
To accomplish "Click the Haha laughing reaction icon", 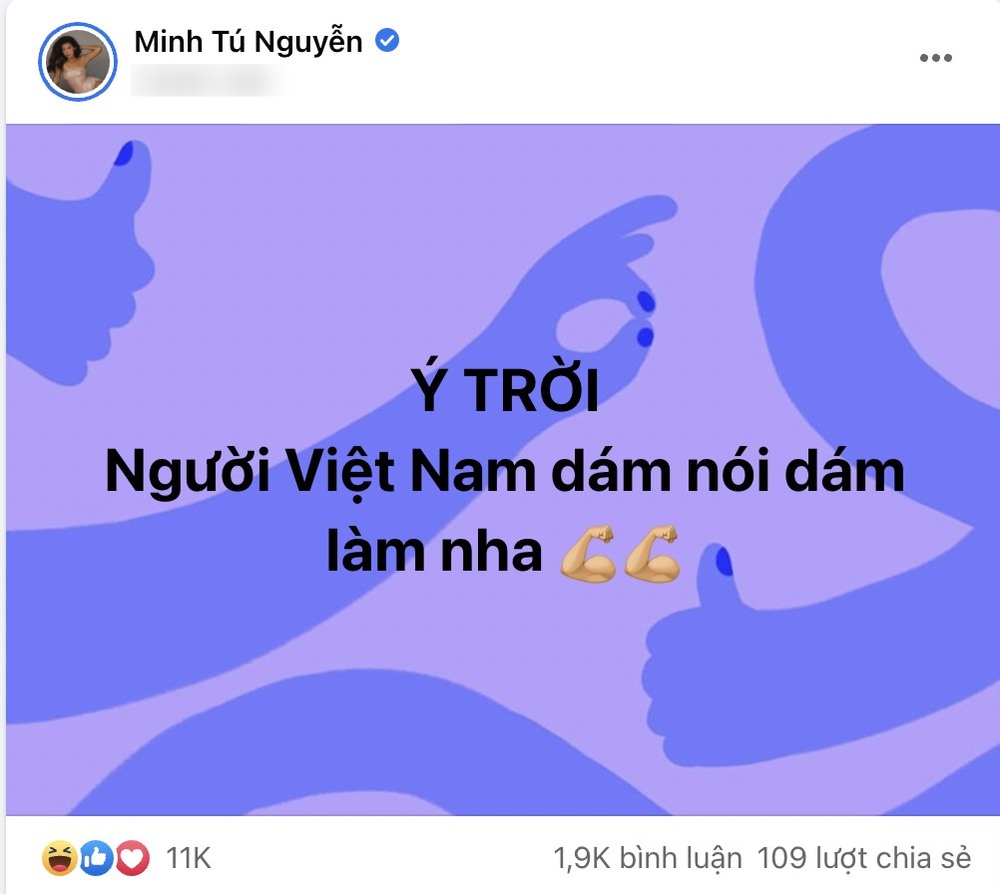I will [59, 858].
